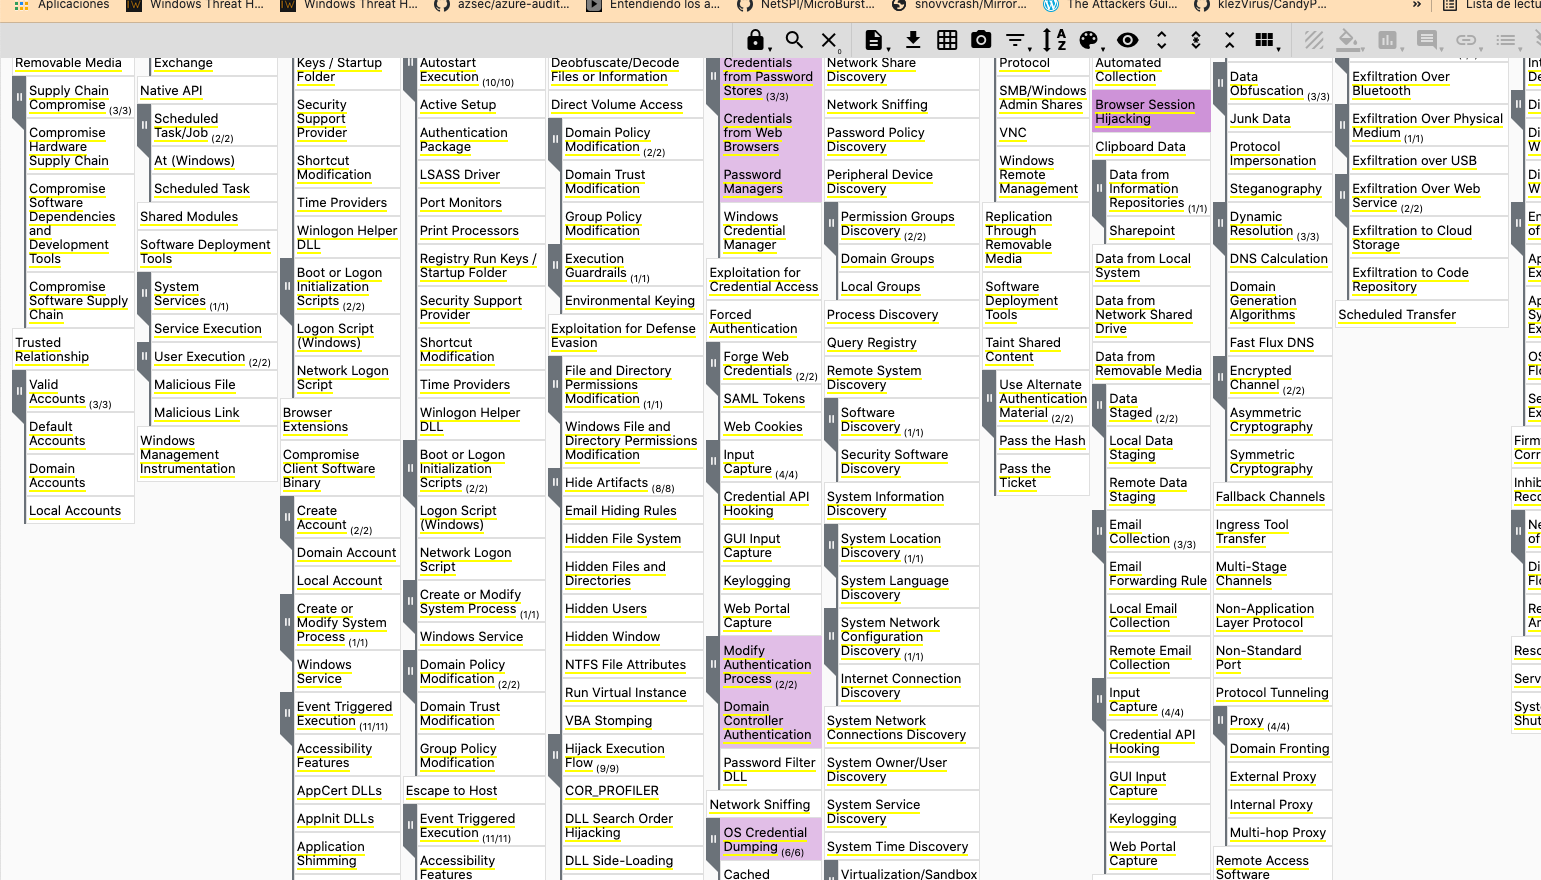Screen dimensions: 1541x880
Task: Toggle sub-techniques handle beside Hide Artifacts
Action: coord(554,483)
